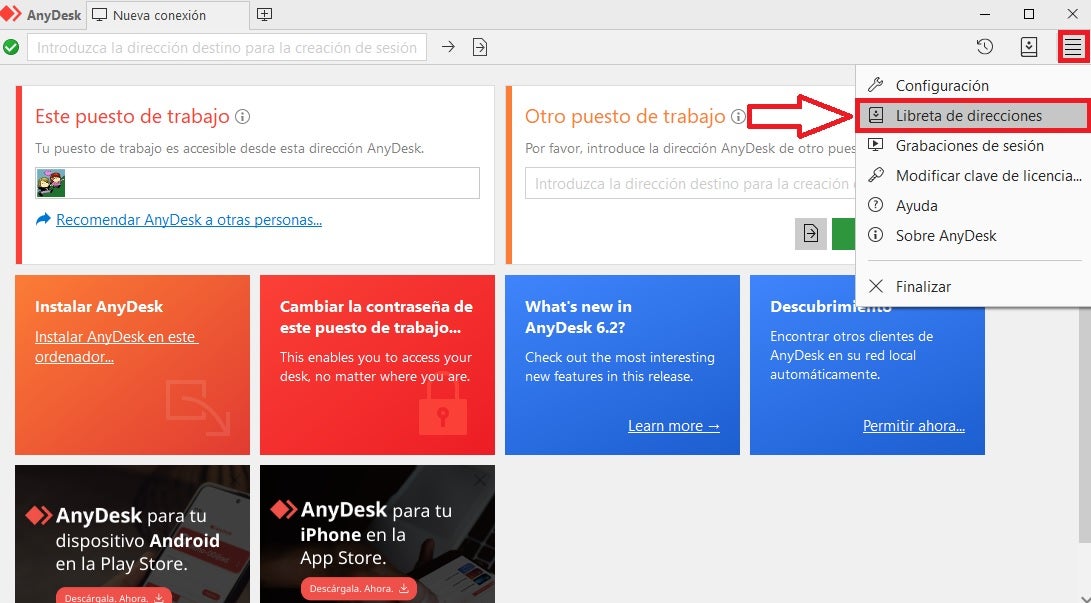Open Grabaciones de sesión menu entry
Viewport: 1091px width, 603px height.
(x=972, y=145)
